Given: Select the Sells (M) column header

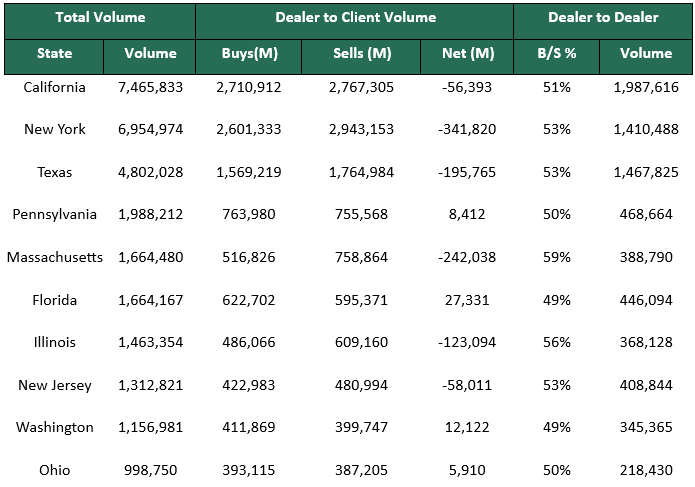Looking at the screenshot, I should pyautogui.click(x=361, y=54).
